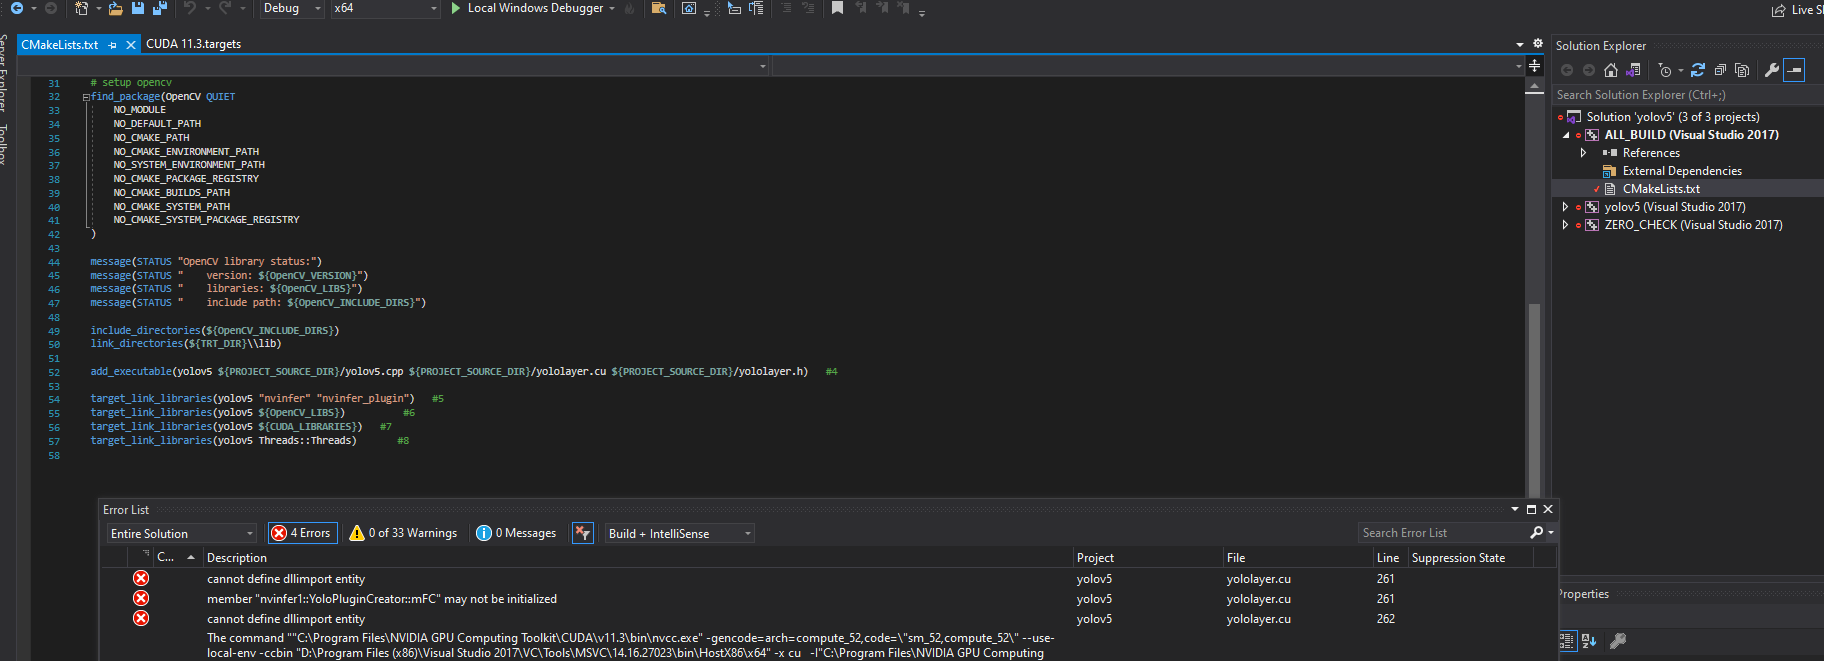Toggle pin on CMakeLists.txt tab
Screen dimensions: 1824x661
coord(112,45)
